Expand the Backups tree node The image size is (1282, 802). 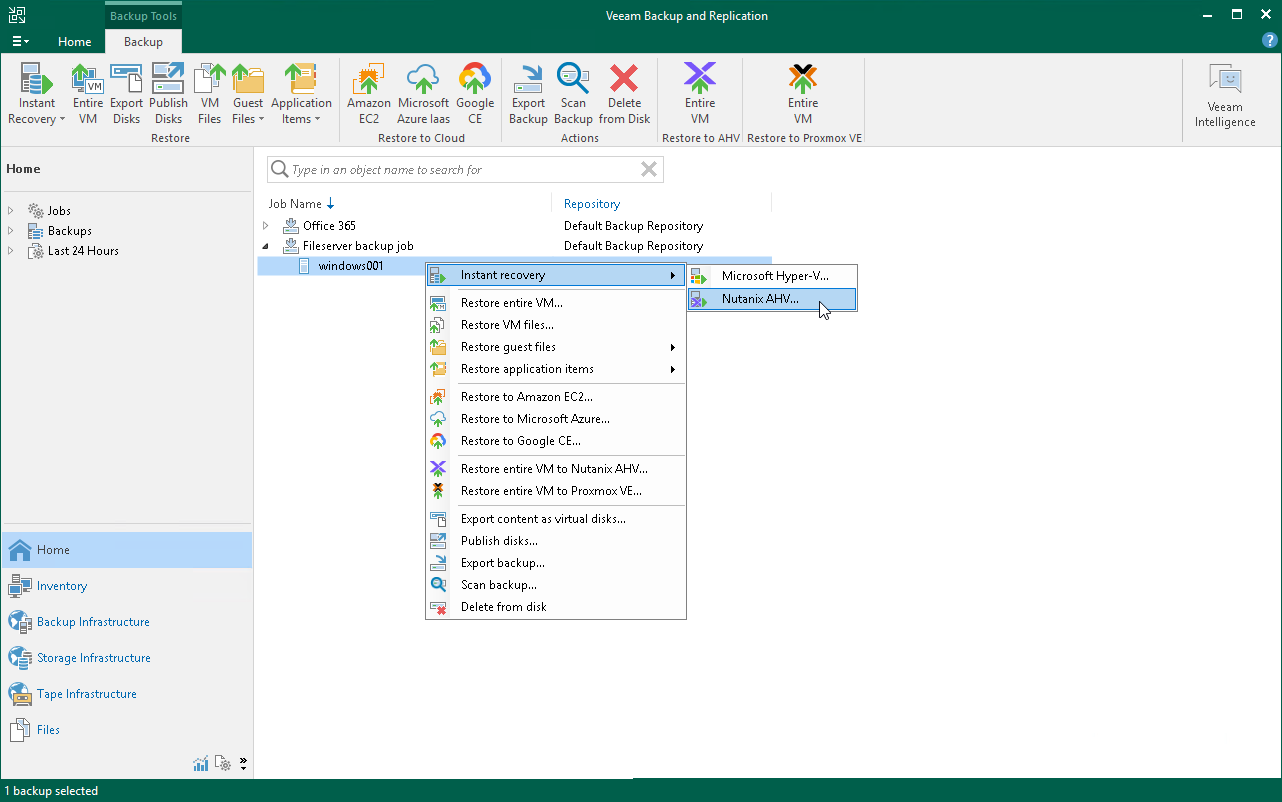(11, 231)
